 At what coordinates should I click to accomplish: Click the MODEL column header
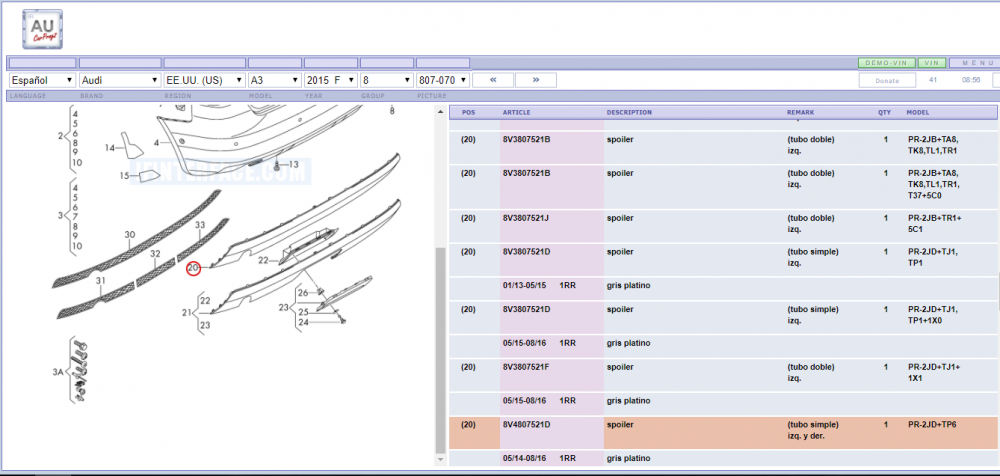[918, 112]
